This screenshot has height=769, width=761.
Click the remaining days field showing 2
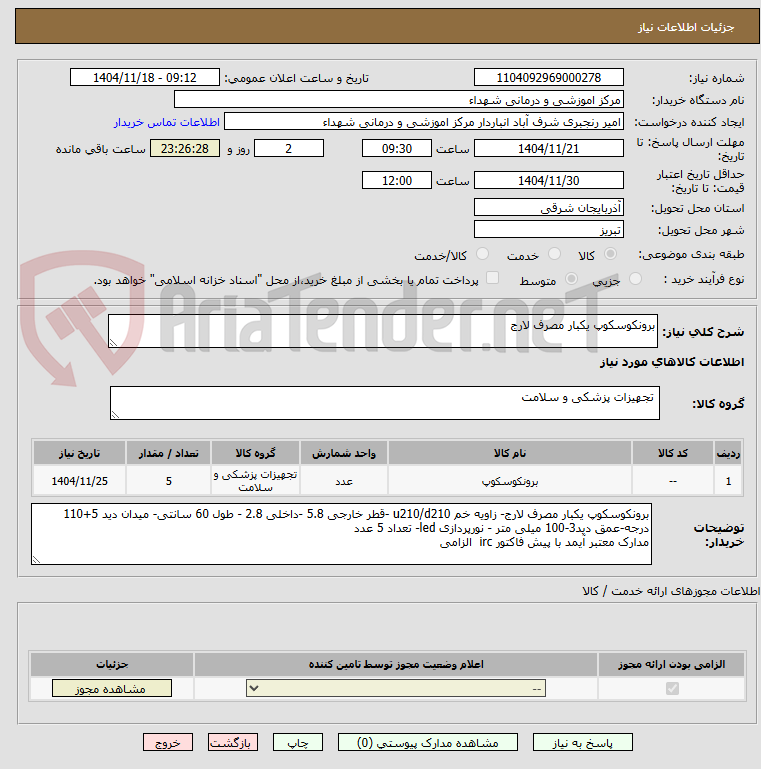coord(289,148)
